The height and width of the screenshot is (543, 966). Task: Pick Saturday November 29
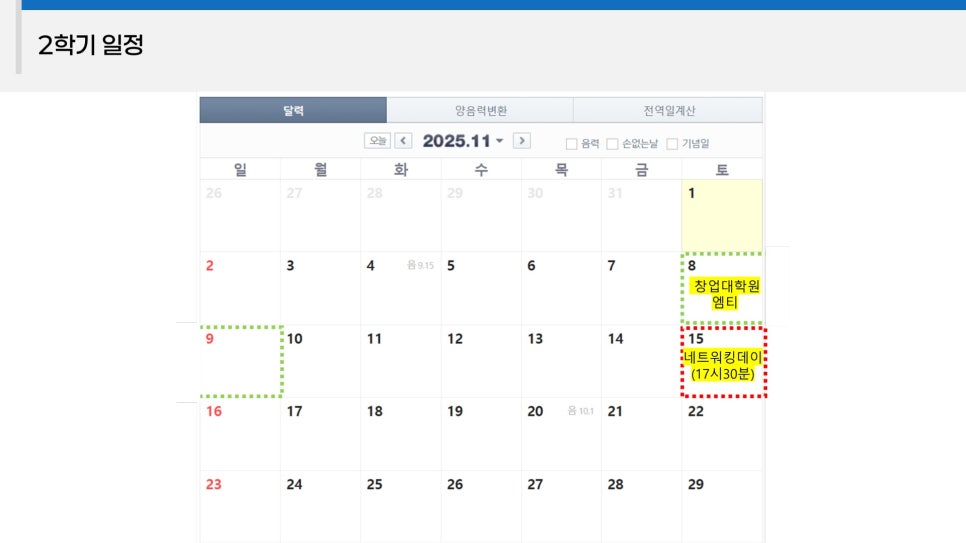tap(721, 505)
